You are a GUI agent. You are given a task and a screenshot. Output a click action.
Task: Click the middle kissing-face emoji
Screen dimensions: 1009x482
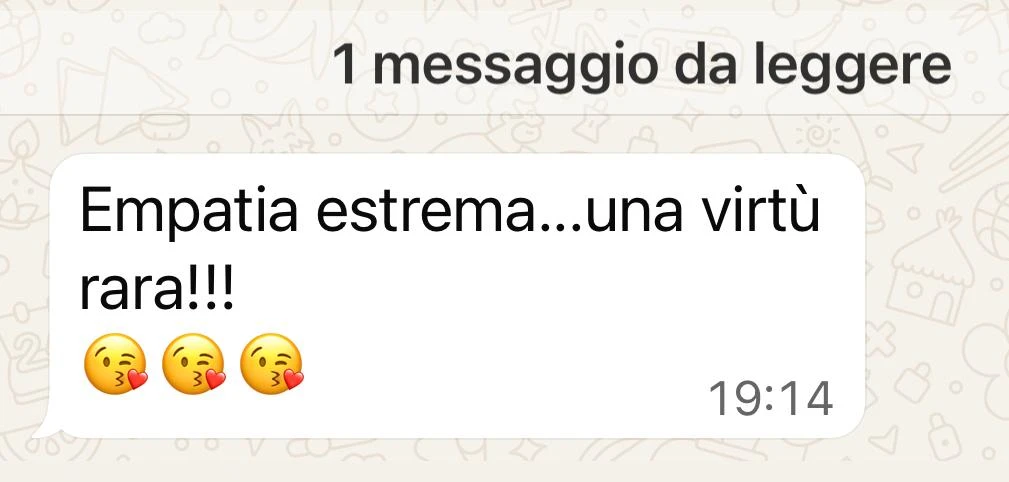[x=194, y=364]
